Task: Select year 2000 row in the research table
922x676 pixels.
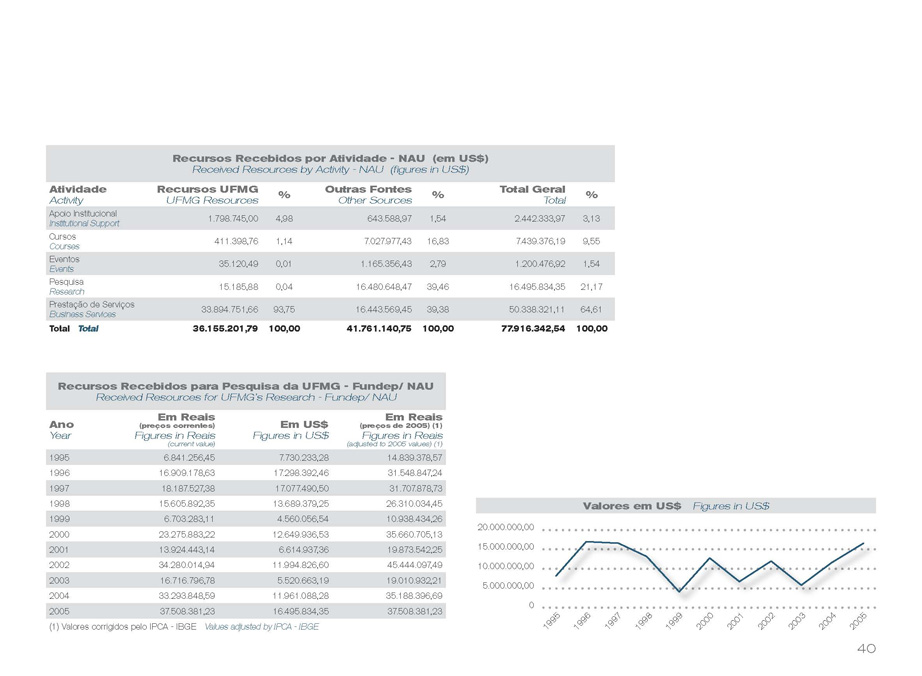Action: tap(59, 535)
